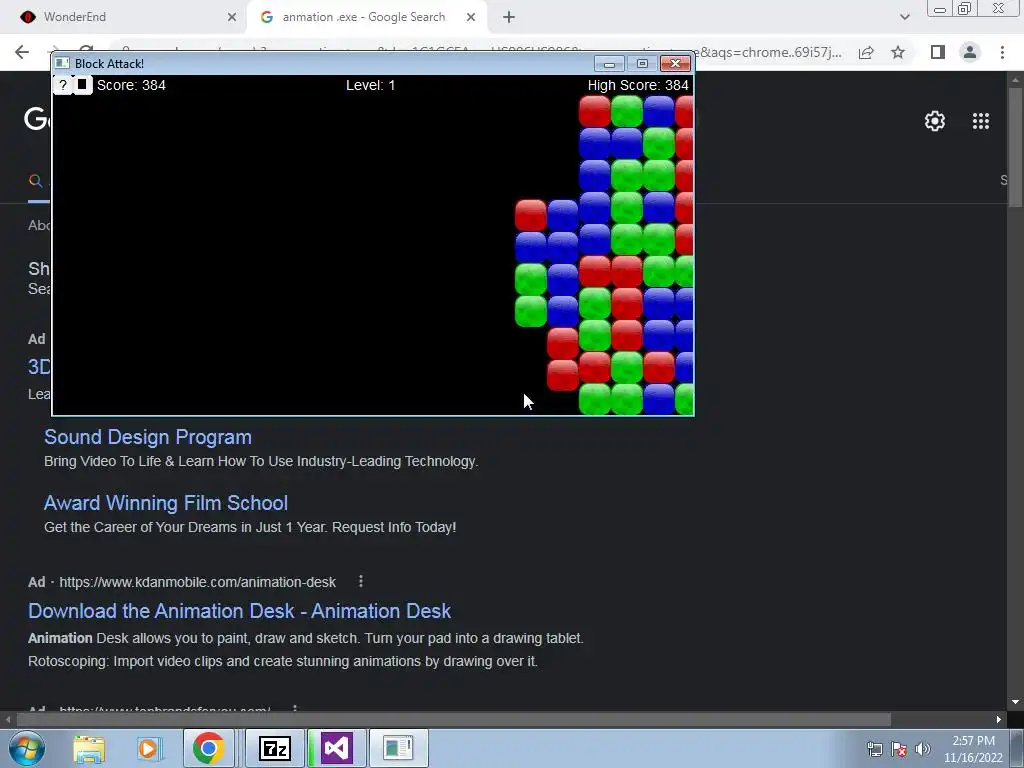Screen dimensions: 1024x768
Task: Switch to Chrome in the taskbar
Action: tap(208, 748)
